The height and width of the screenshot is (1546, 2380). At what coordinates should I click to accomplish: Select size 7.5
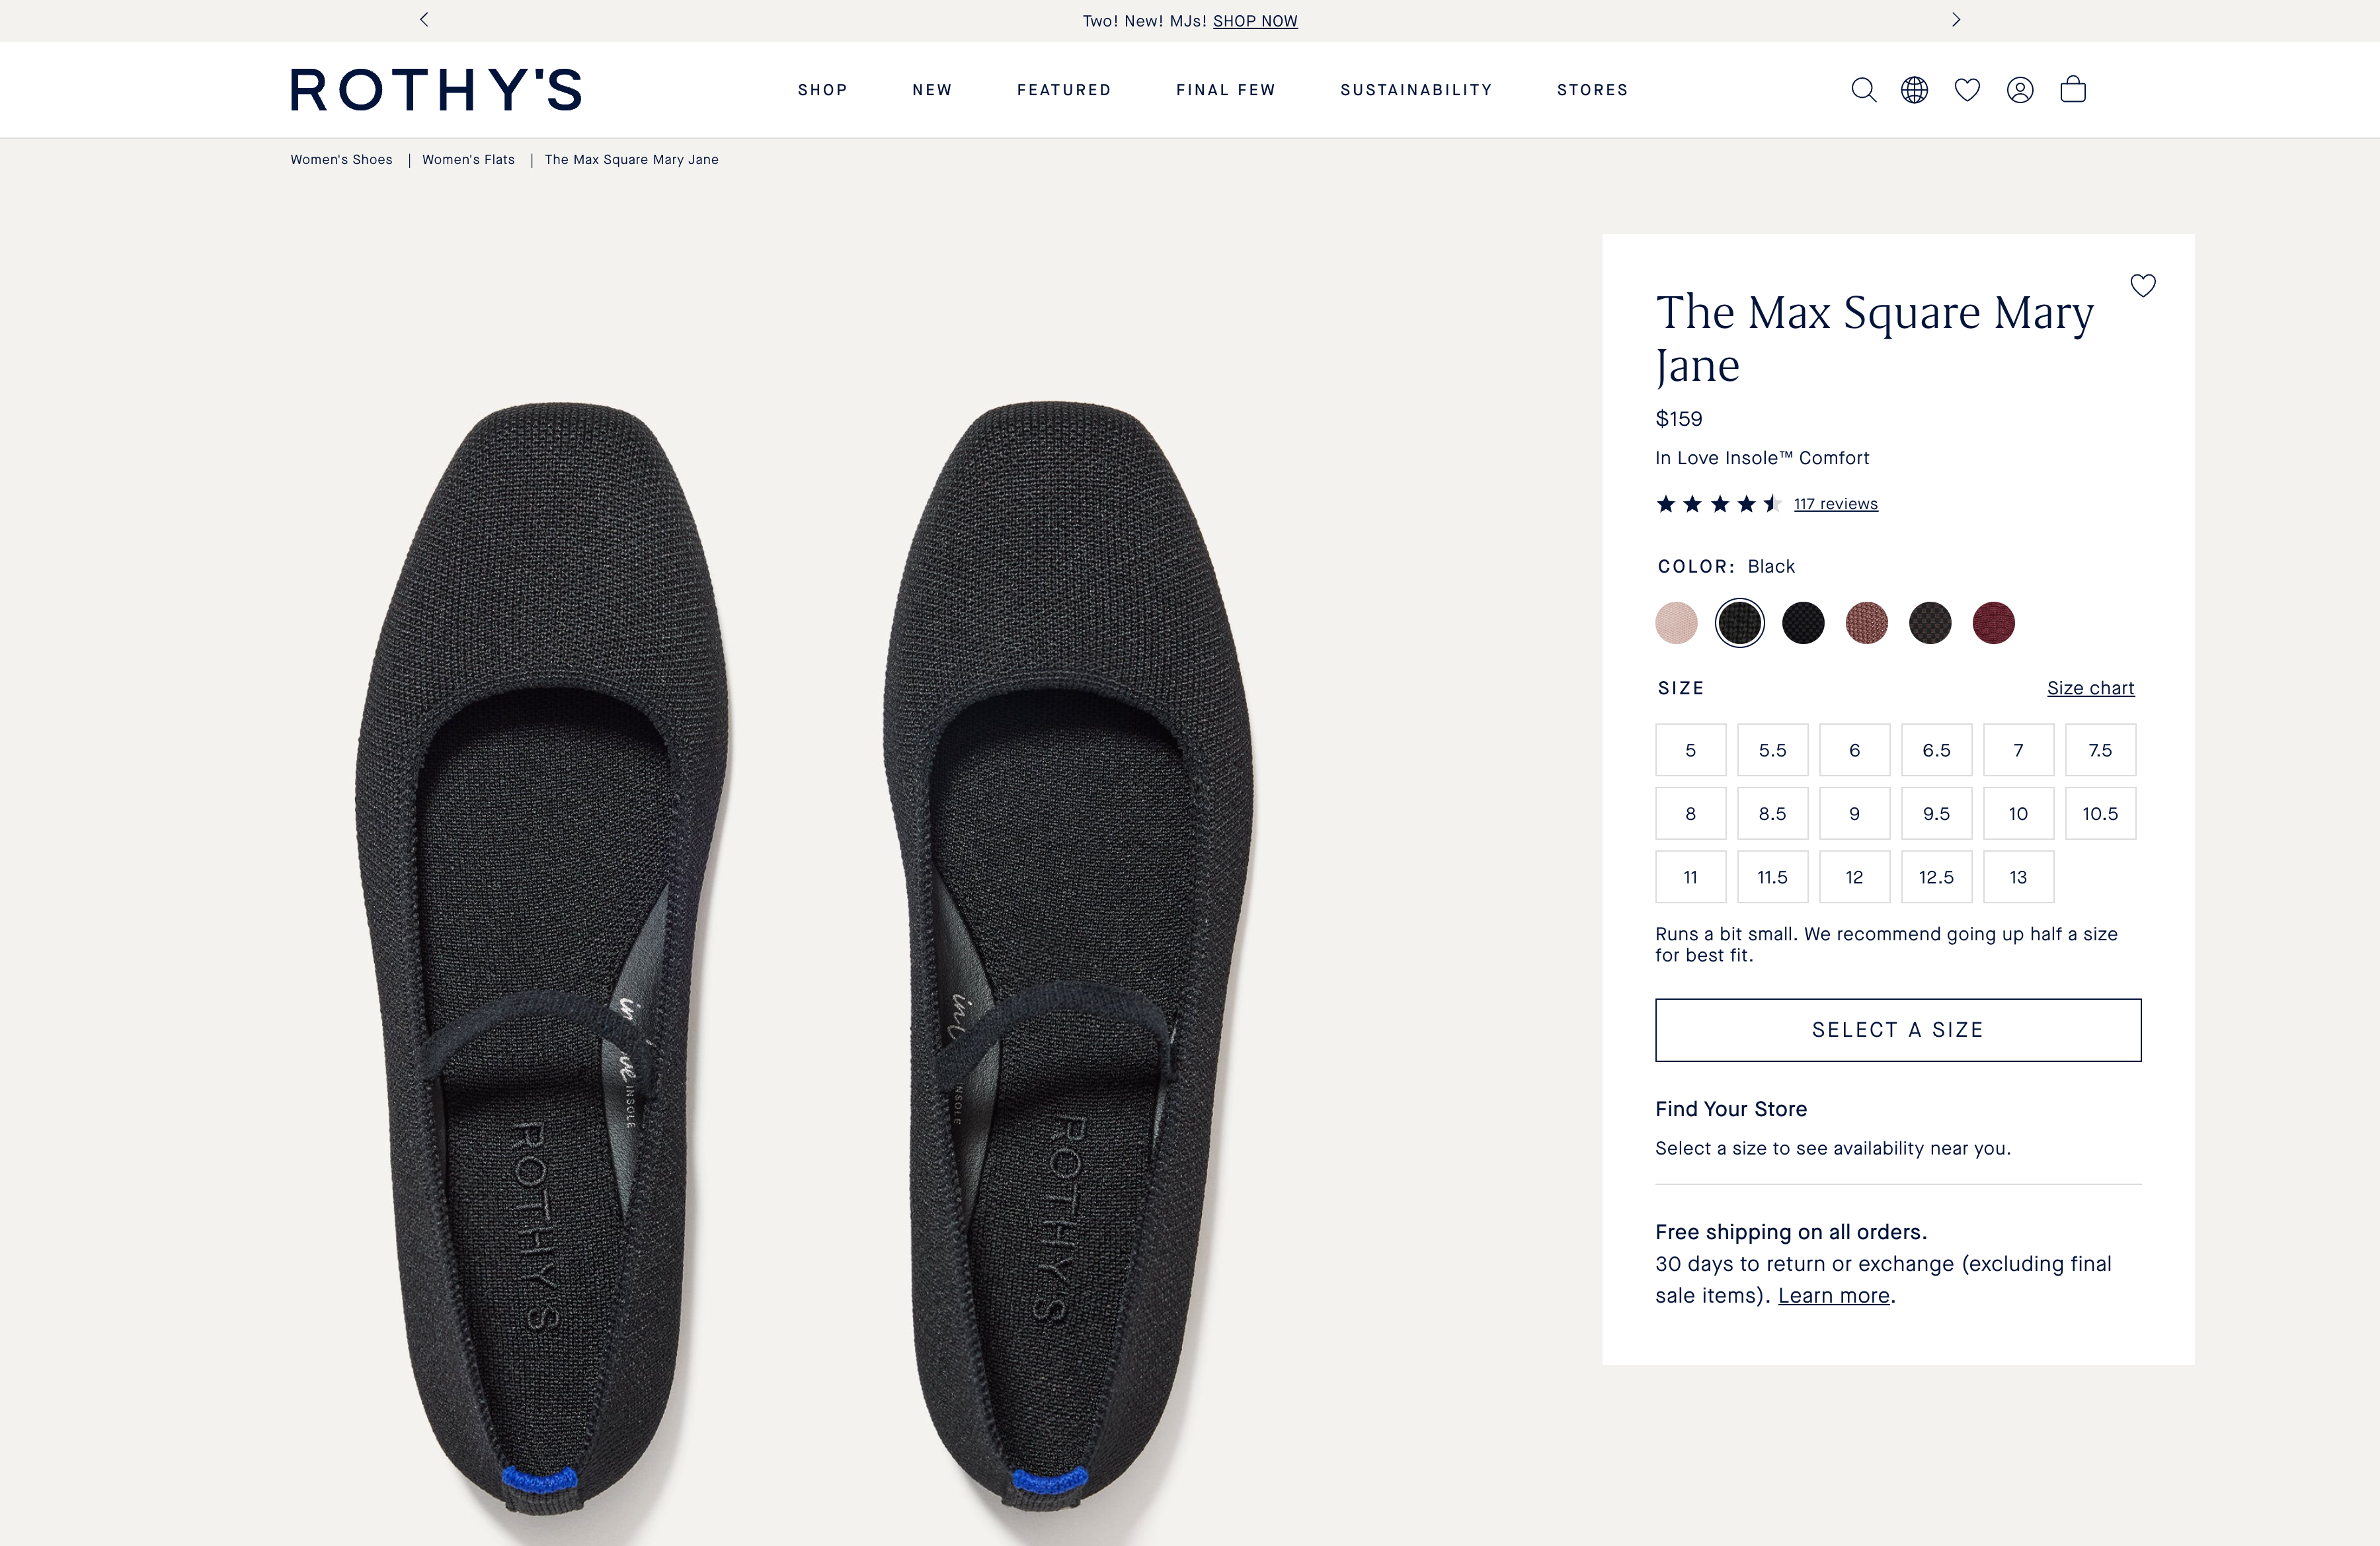pyautogui.click(x=2100, y=750)
